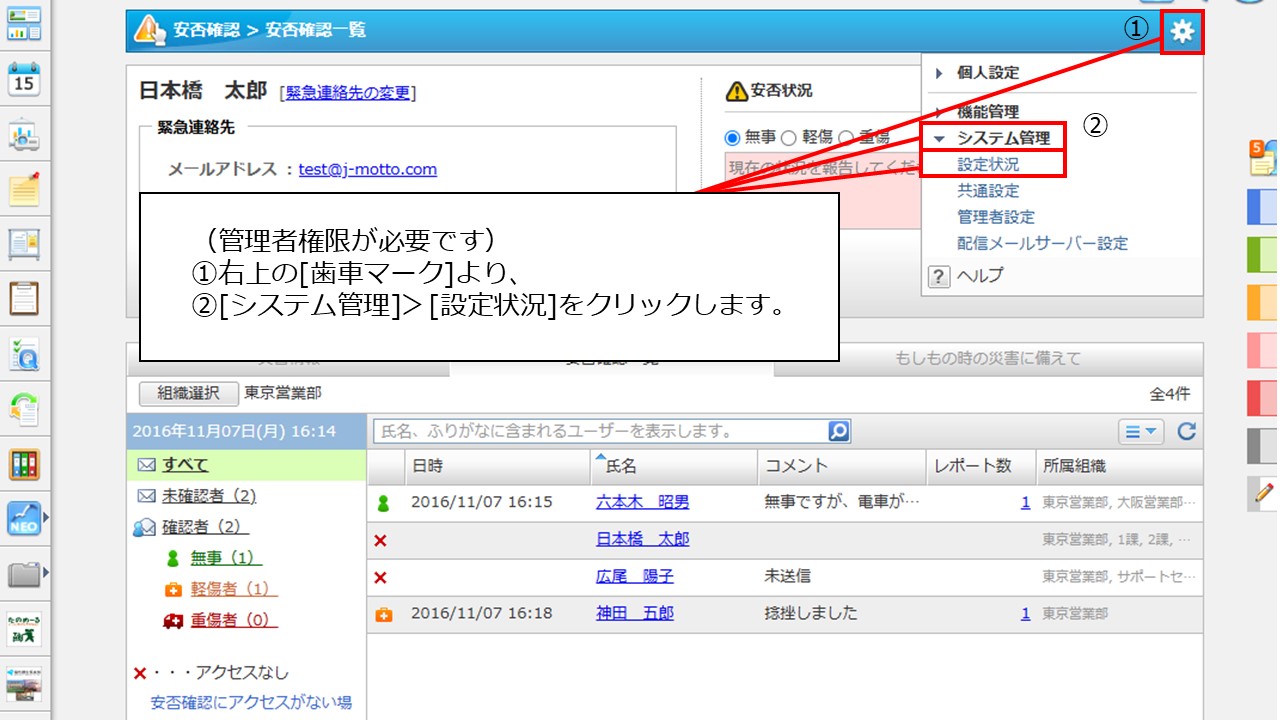Click the 組織選択 button
Image resolution: width=1280 pixels, height=720 pixels.
188,393
